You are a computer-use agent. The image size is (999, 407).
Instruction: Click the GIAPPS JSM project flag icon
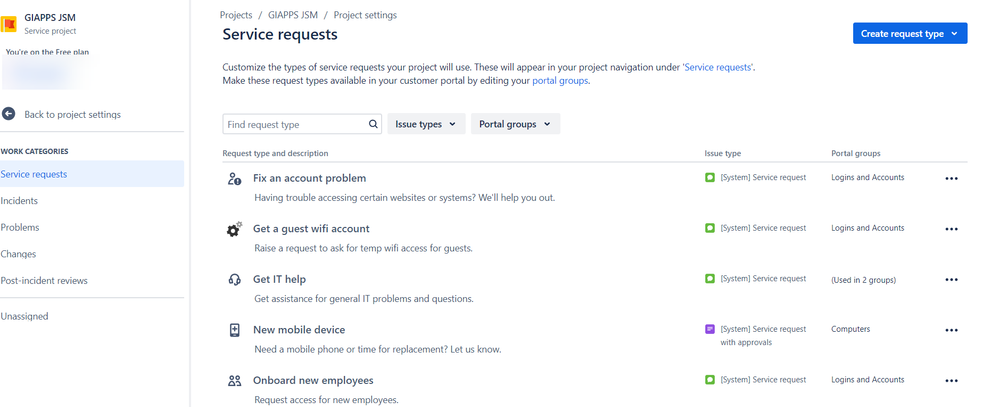pyautogui.click(x=8, y=25)
